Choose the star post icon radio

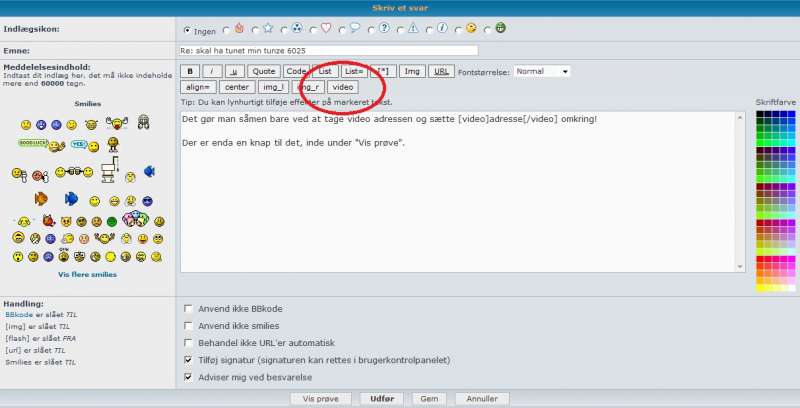click(x=254, y=29)
